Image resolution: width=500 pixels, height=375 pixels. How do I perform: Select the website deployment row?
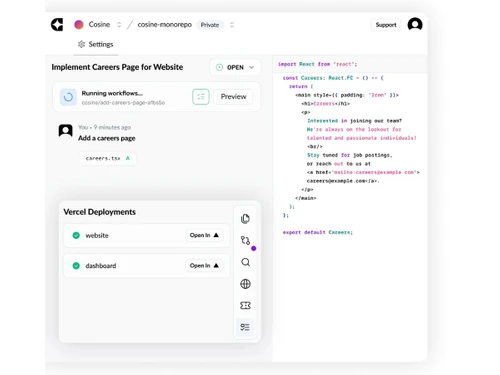point(147,235)
